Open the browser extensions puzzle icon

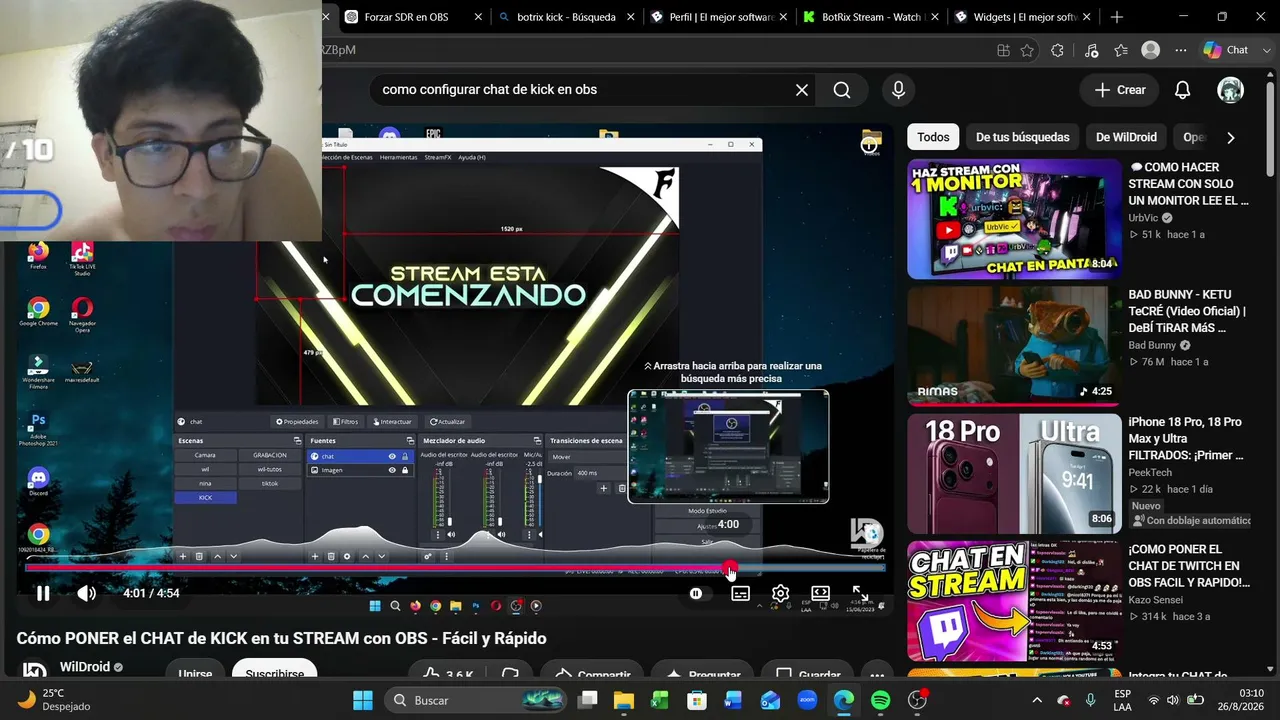pos(1058,50)
